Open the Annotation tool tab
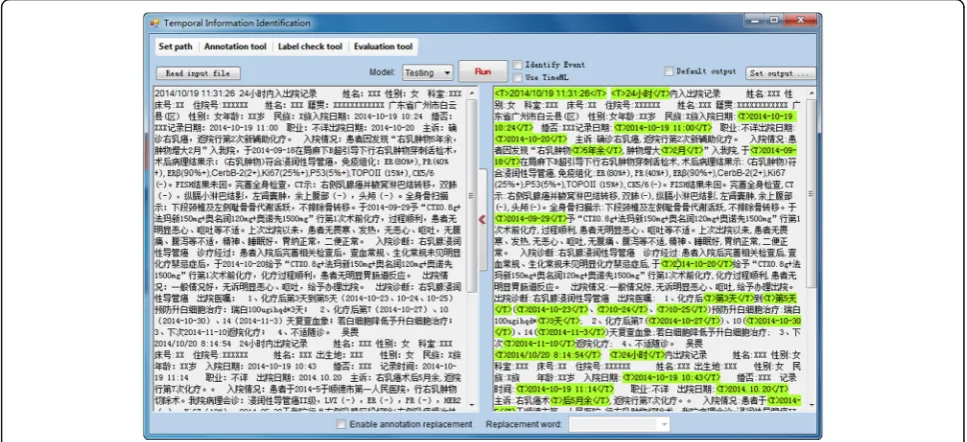 [235, 47]
